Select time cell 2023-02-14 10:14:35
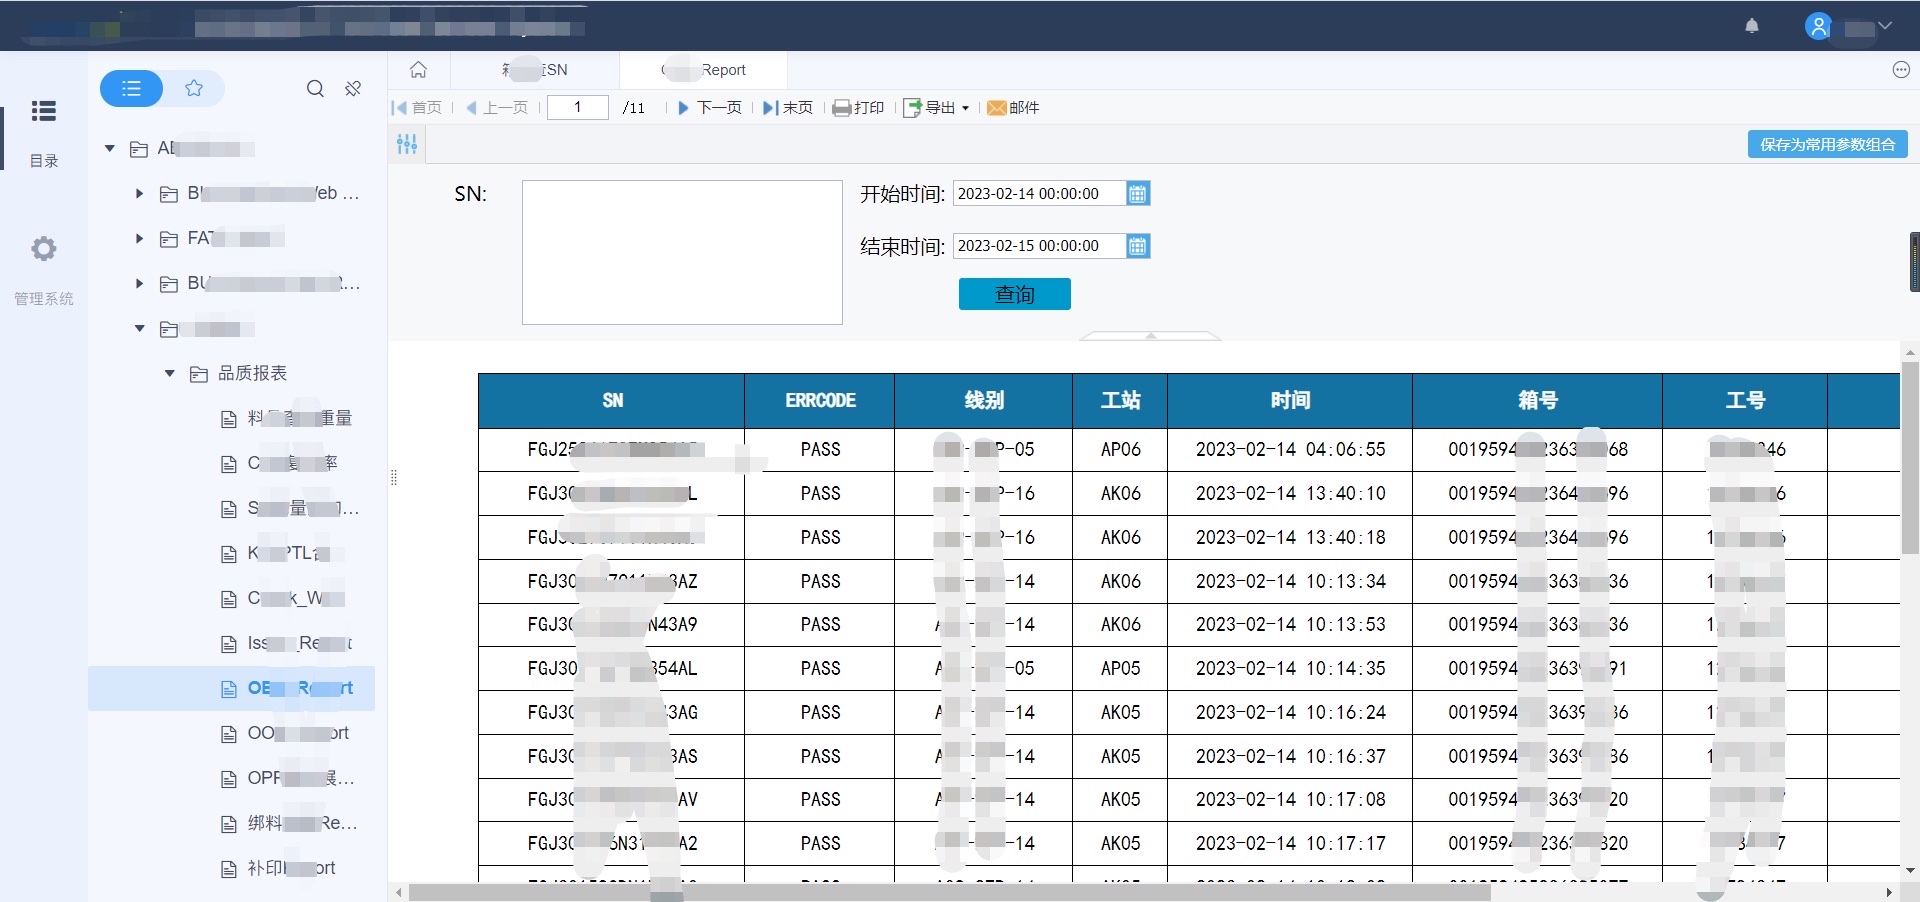 [1290, 669]
